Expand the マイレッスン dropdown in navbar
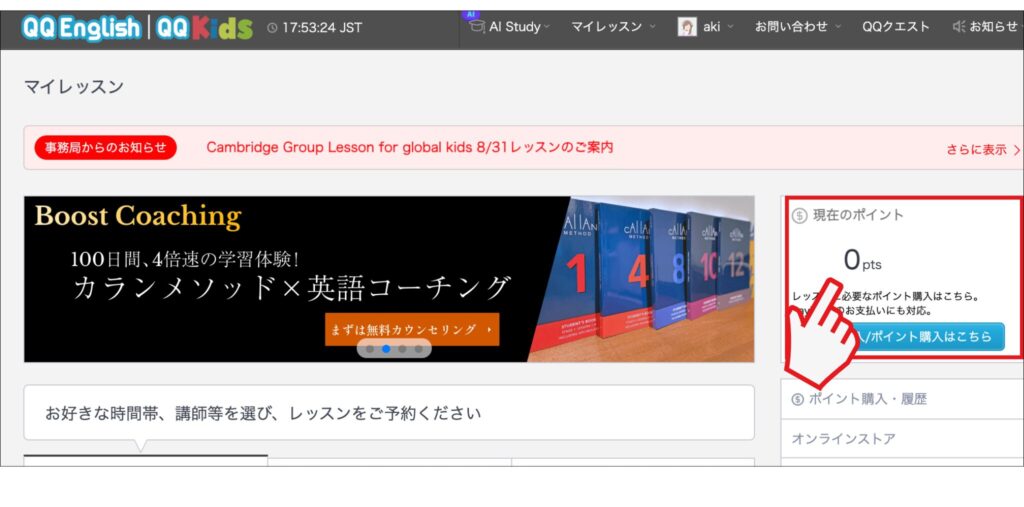The width and height of the screenshot is (1024, 507). (613, 27)
